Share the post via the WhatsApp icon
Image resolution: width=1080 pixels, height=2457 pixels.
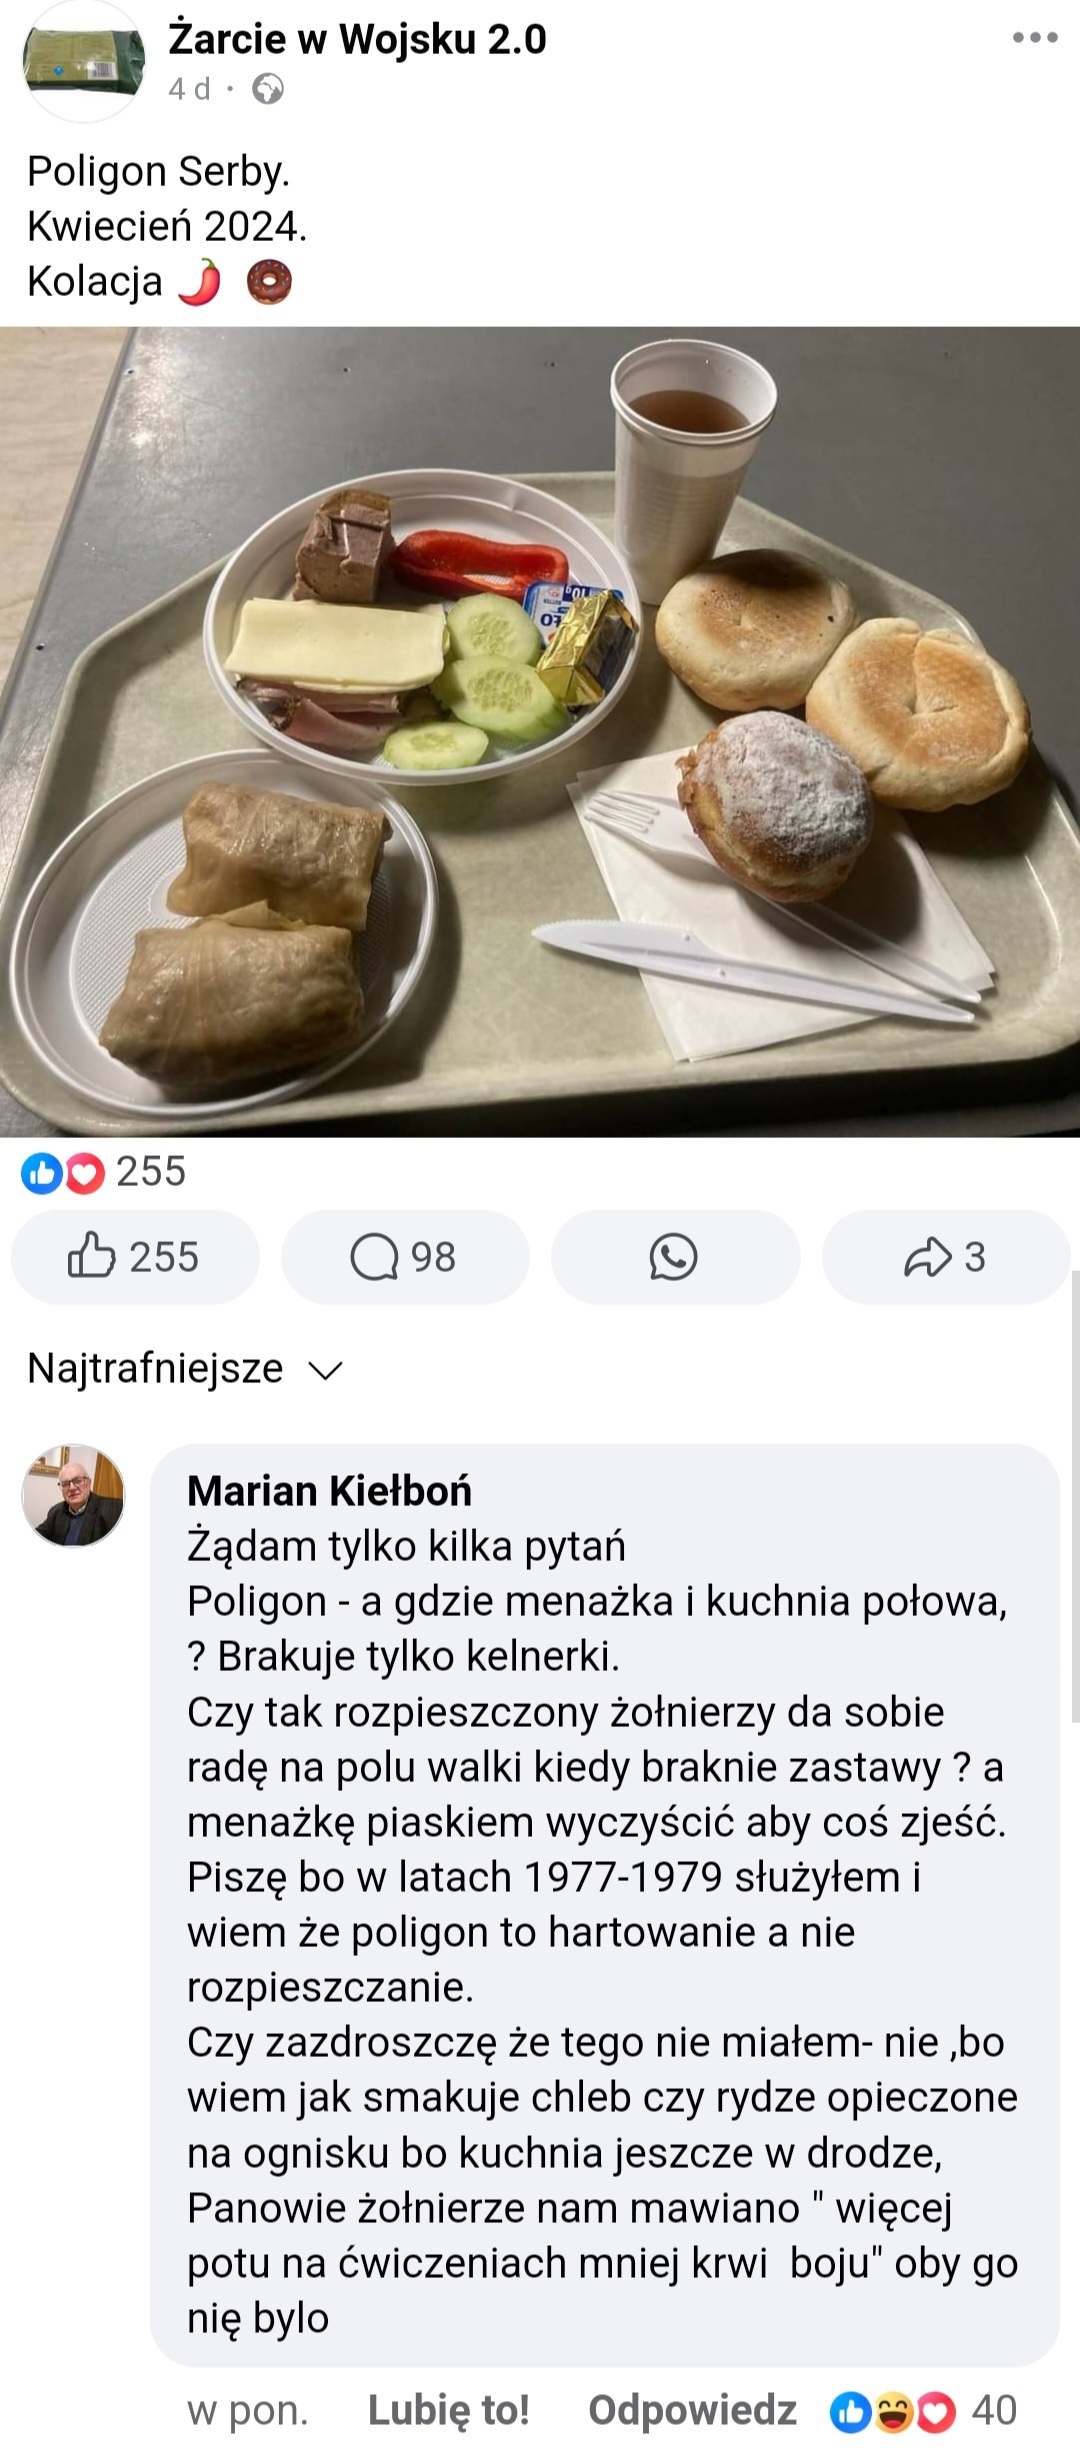(x=675, y=1257)
